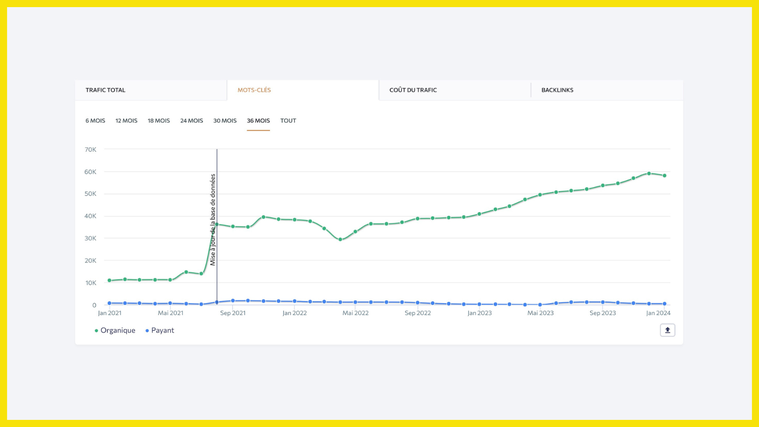Choose the 12 mois time range
The height and width of the screenshot is (427, 759).
click(x=126, y=121)
